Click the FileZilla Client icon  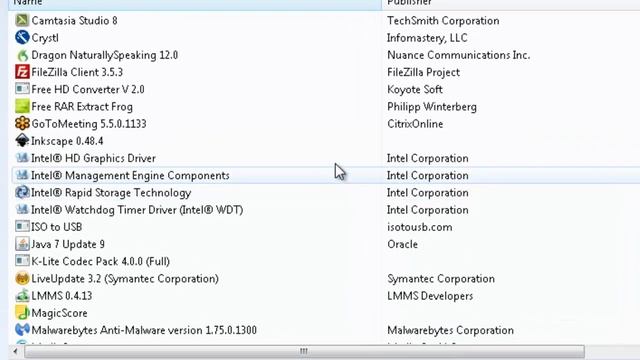tap(22, 72)
